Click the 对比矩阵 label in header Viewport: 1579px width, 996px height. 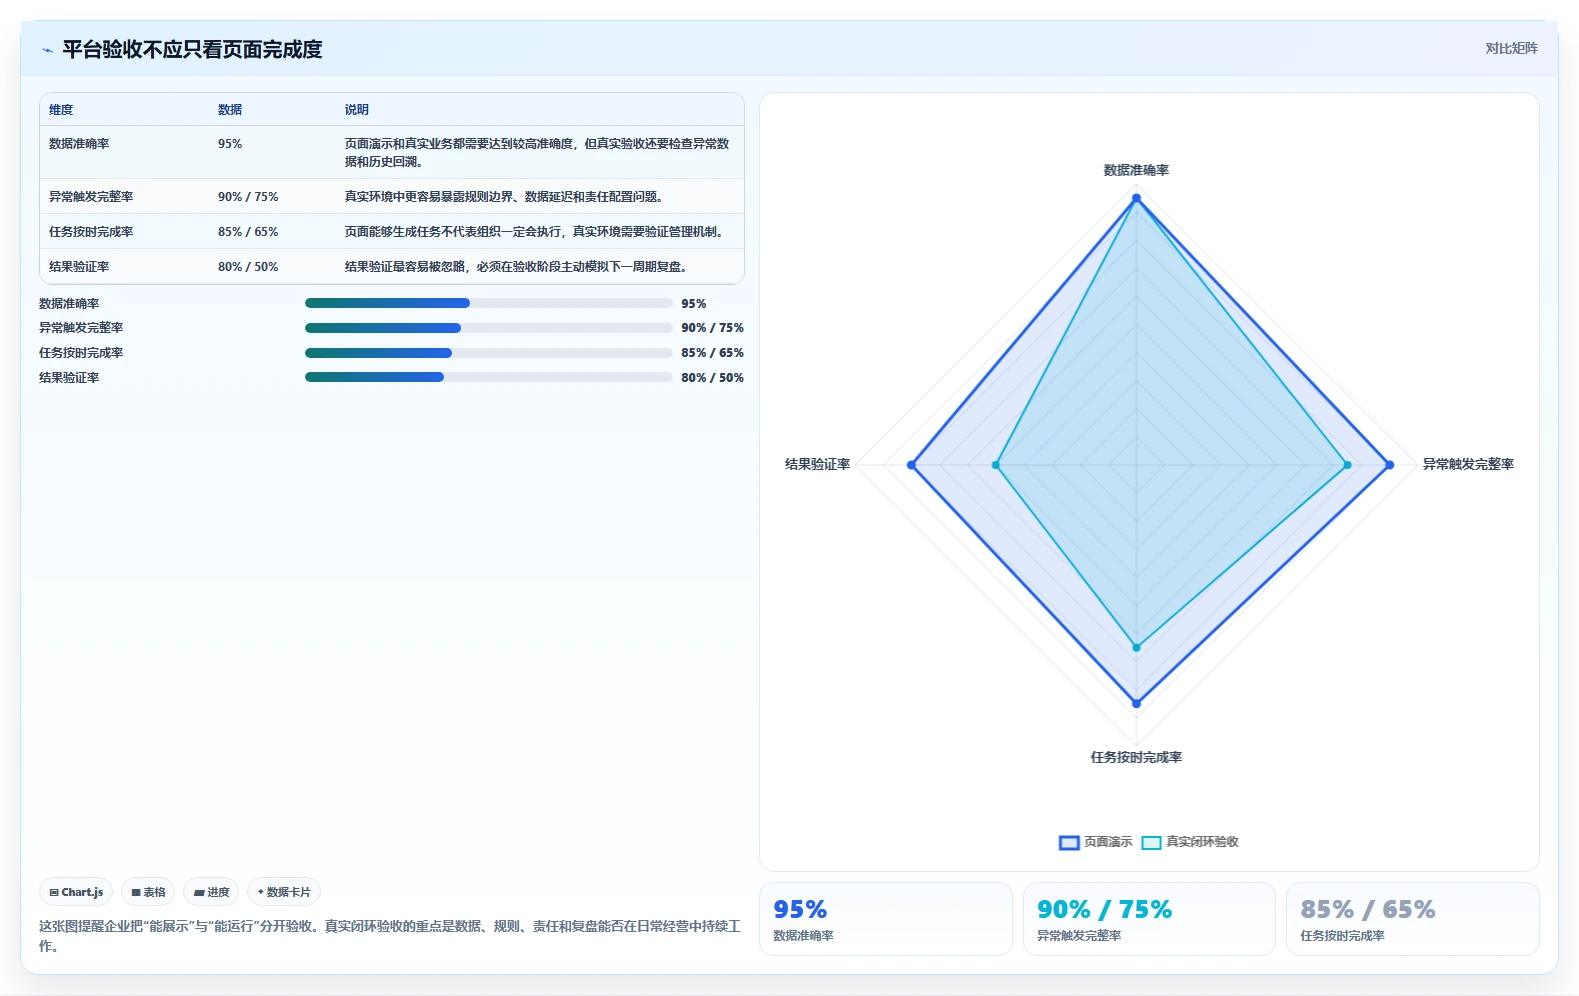[1511, 48]
